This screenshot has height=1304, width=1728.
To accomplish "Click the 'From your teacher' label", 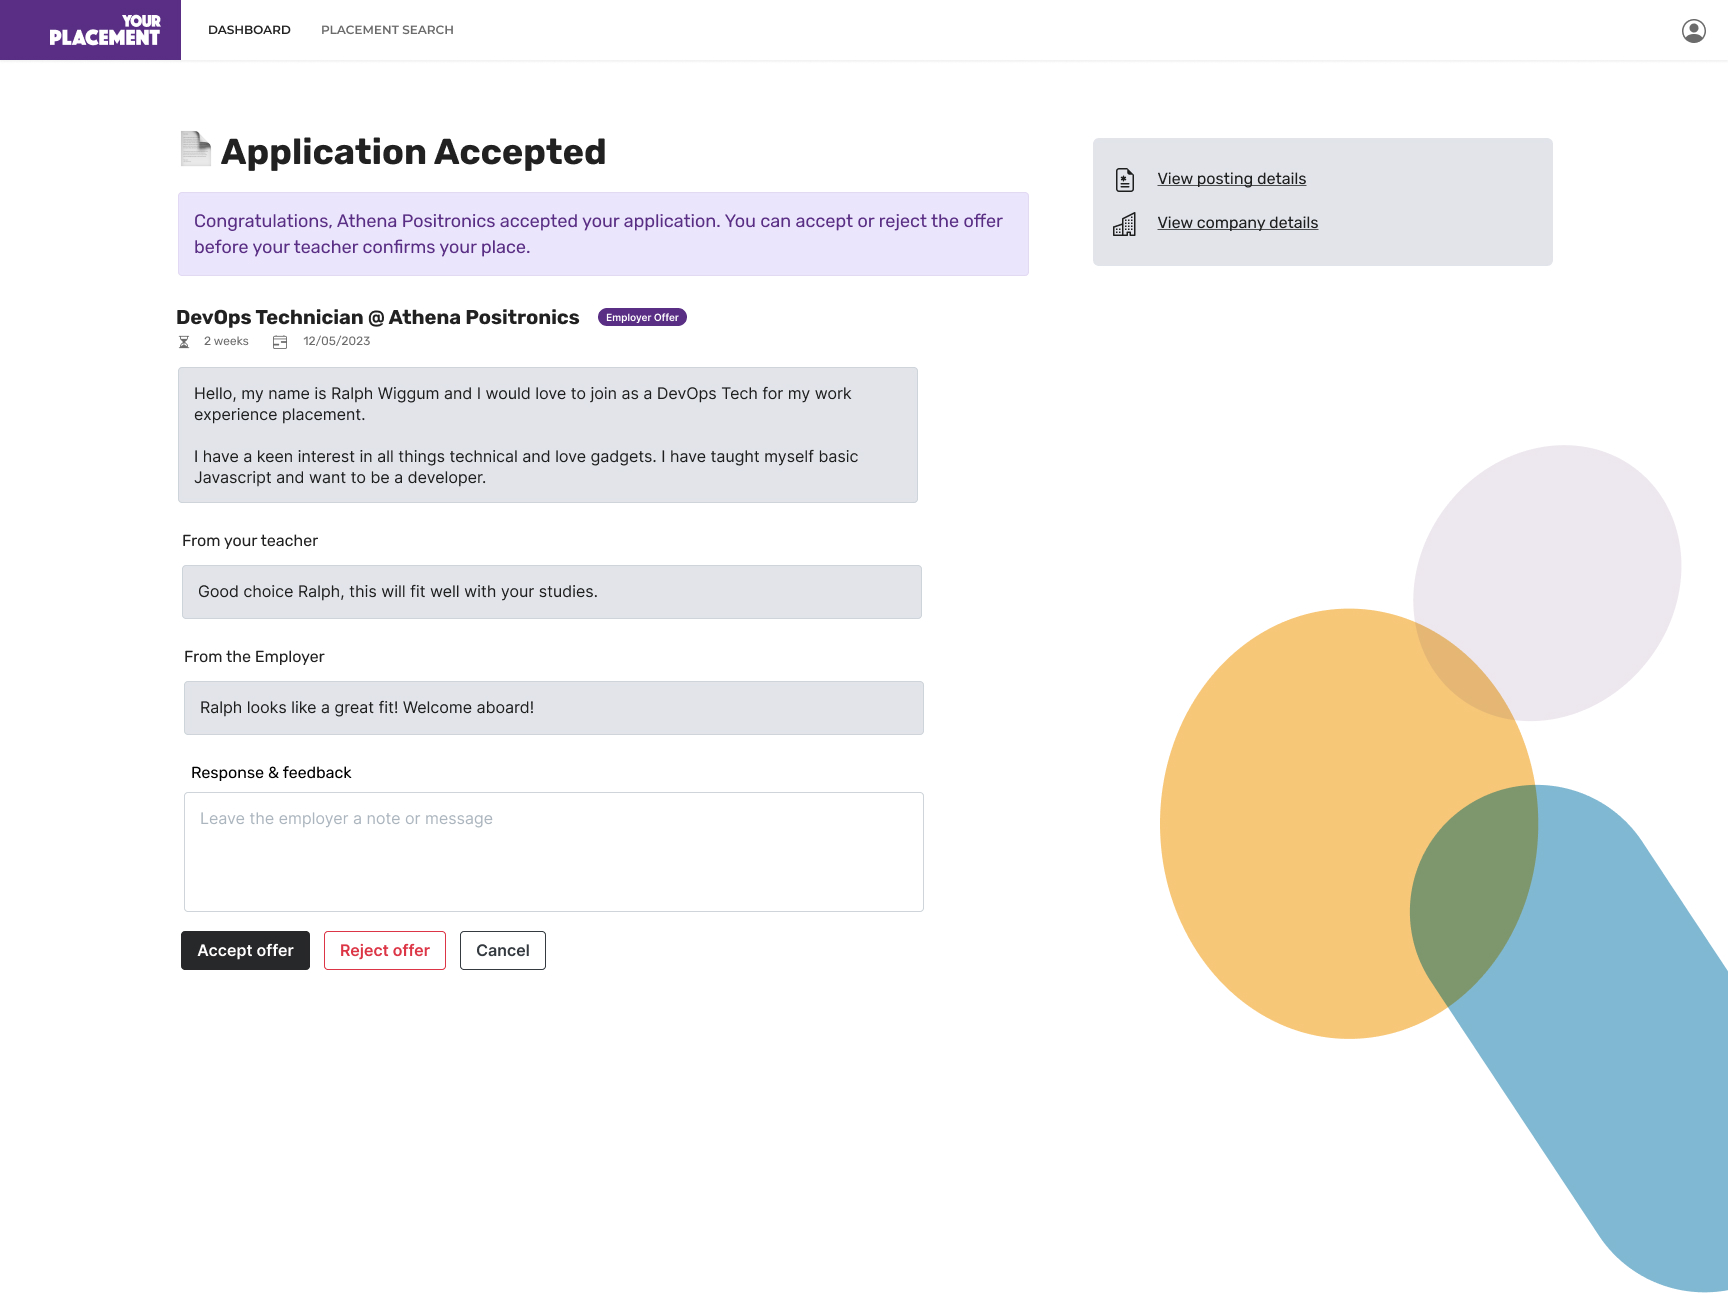I will click(250, 541).
